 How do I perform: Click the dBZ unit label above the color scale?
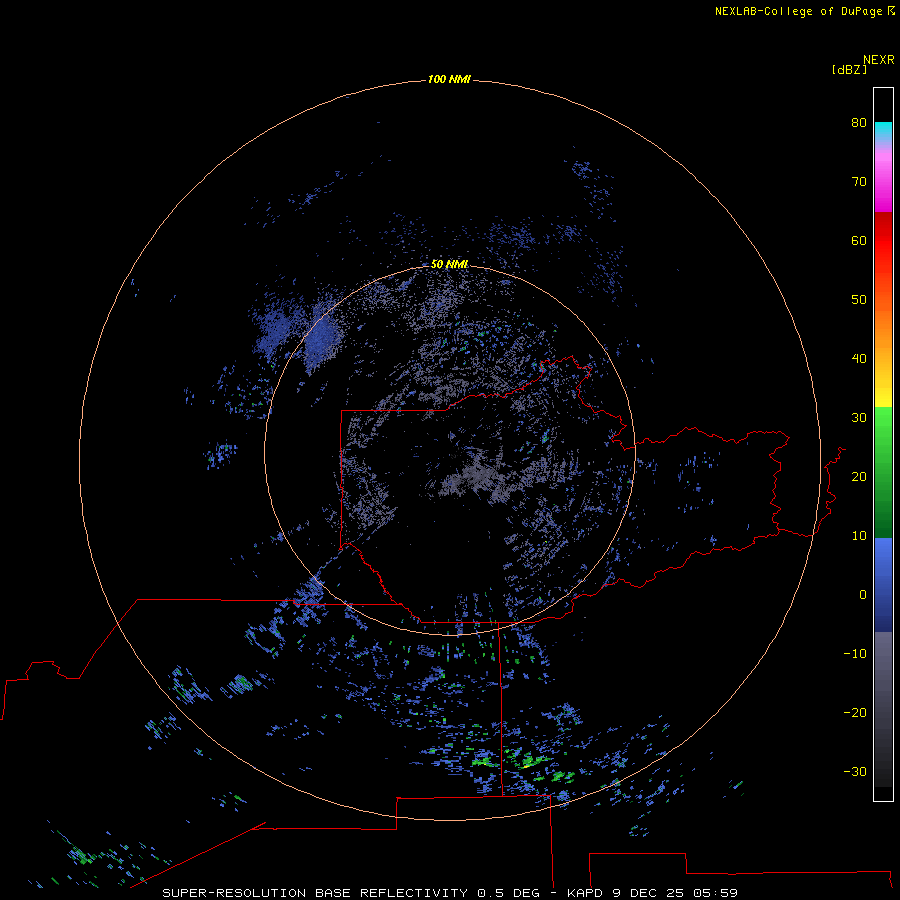coord(849,70)
